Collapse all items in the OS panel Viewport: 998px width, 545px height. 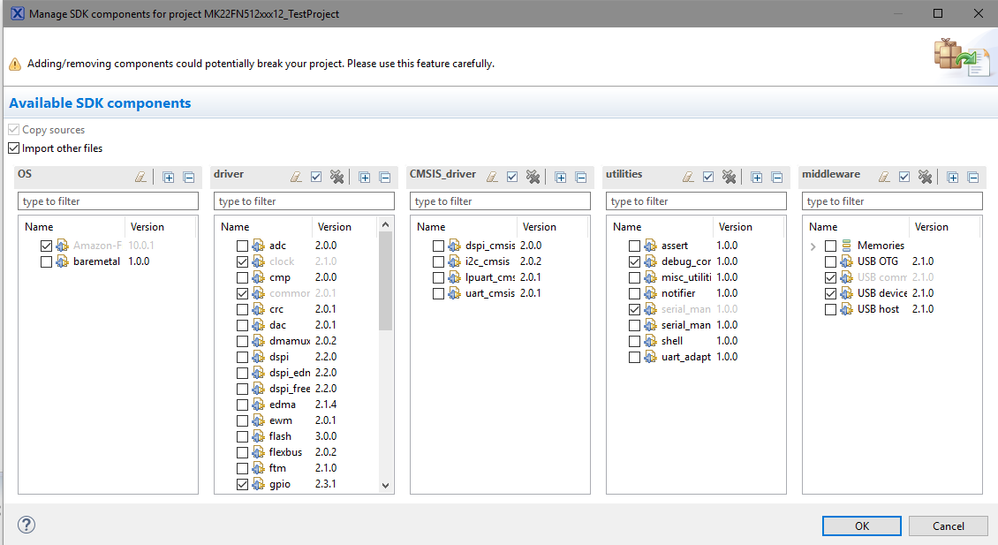(188, 177)
